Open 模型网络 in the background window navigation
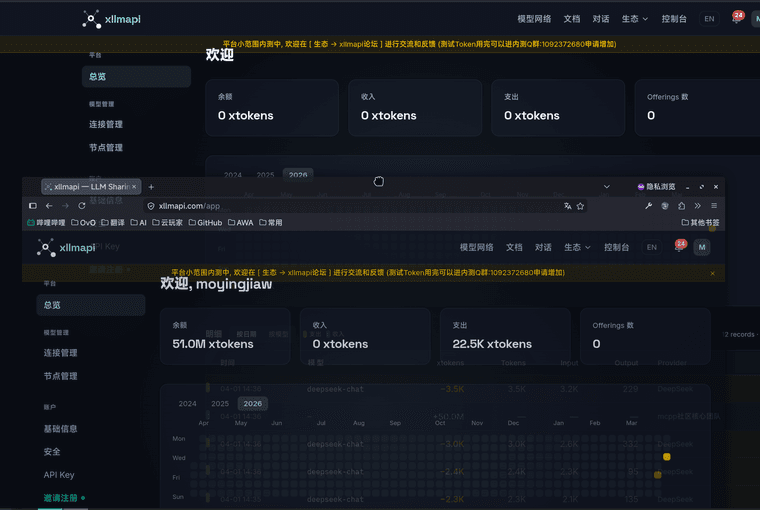760x510 pixels. 534,19
